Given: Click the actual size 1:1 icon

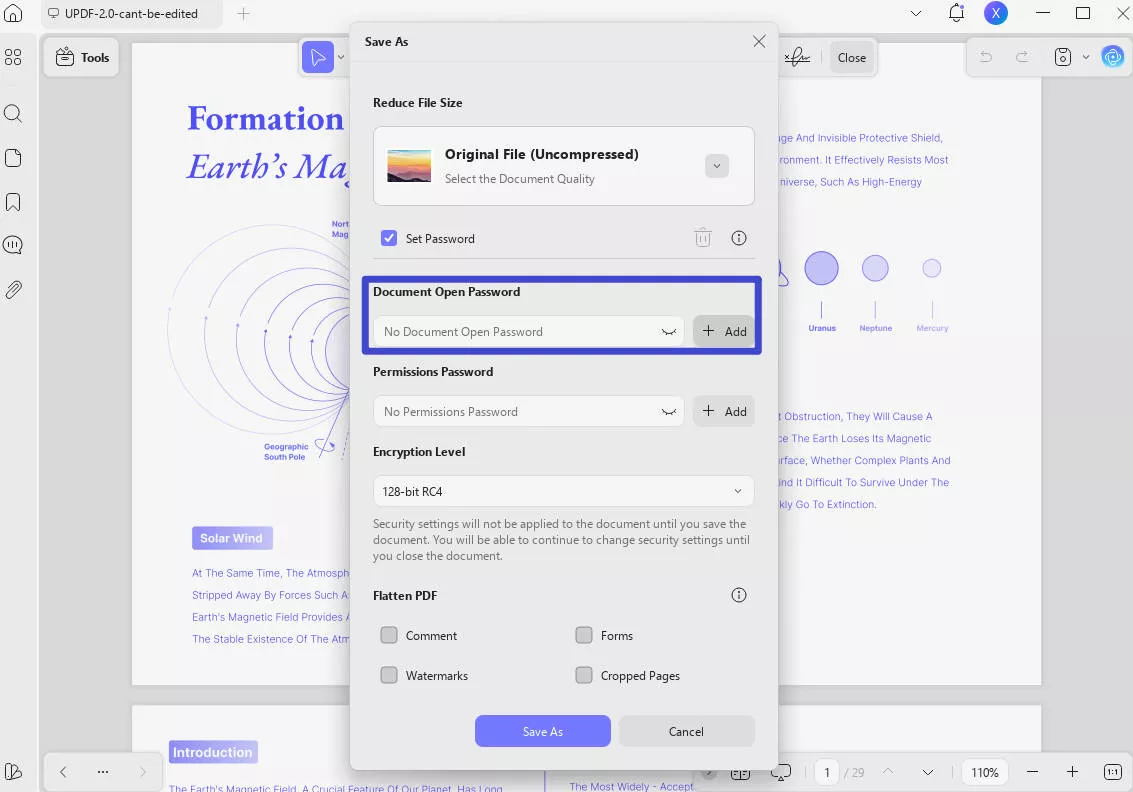Looking at the screenshot, I should coord(1113,772).
